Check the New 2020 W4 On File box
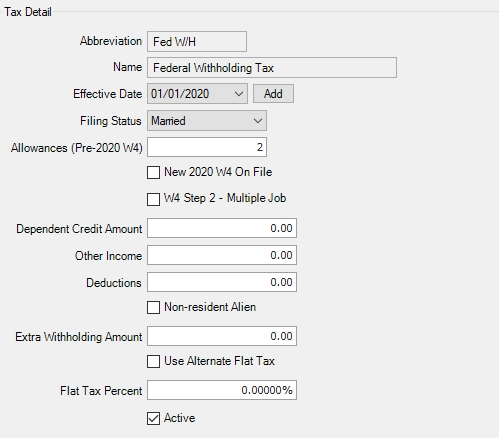The image size is (499, 438). click(x=153, y=173)
